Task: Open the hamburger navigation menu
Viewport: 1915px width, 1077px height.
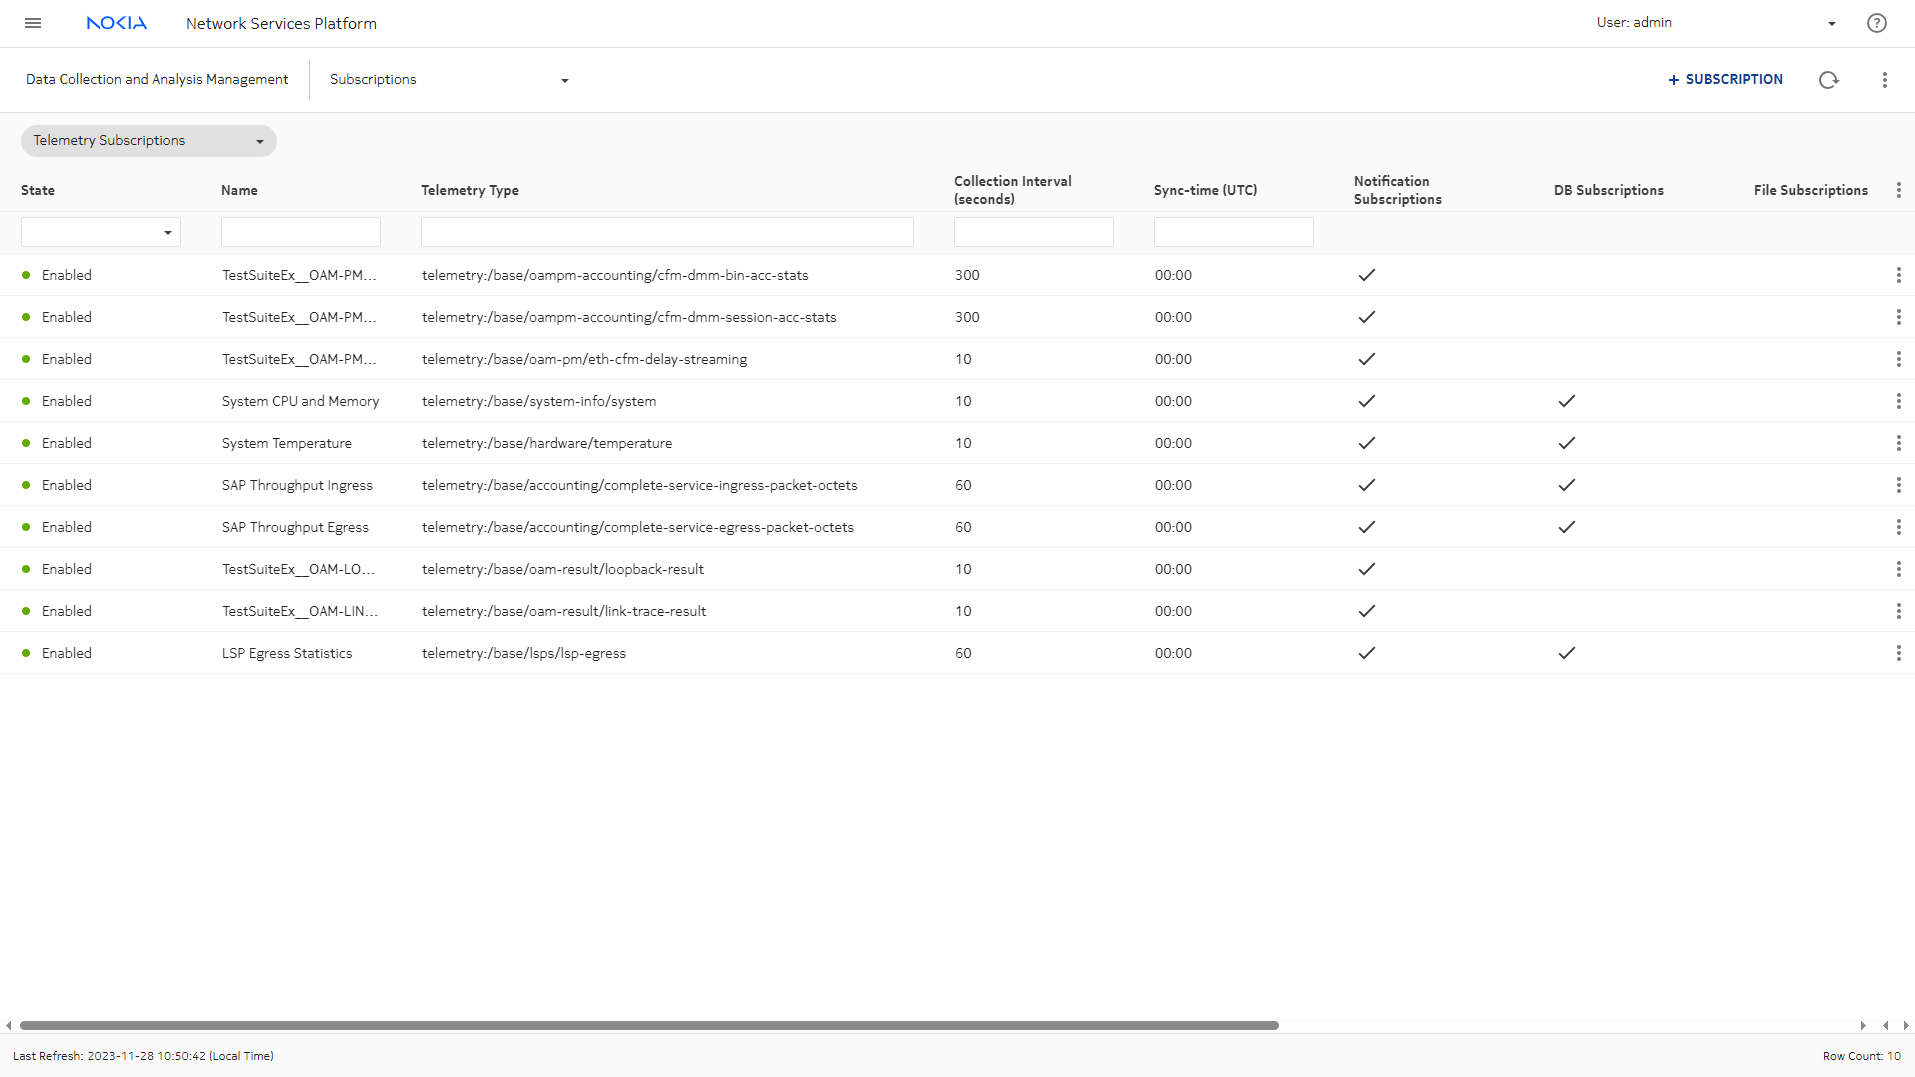Action: click(x=33, y=23)
